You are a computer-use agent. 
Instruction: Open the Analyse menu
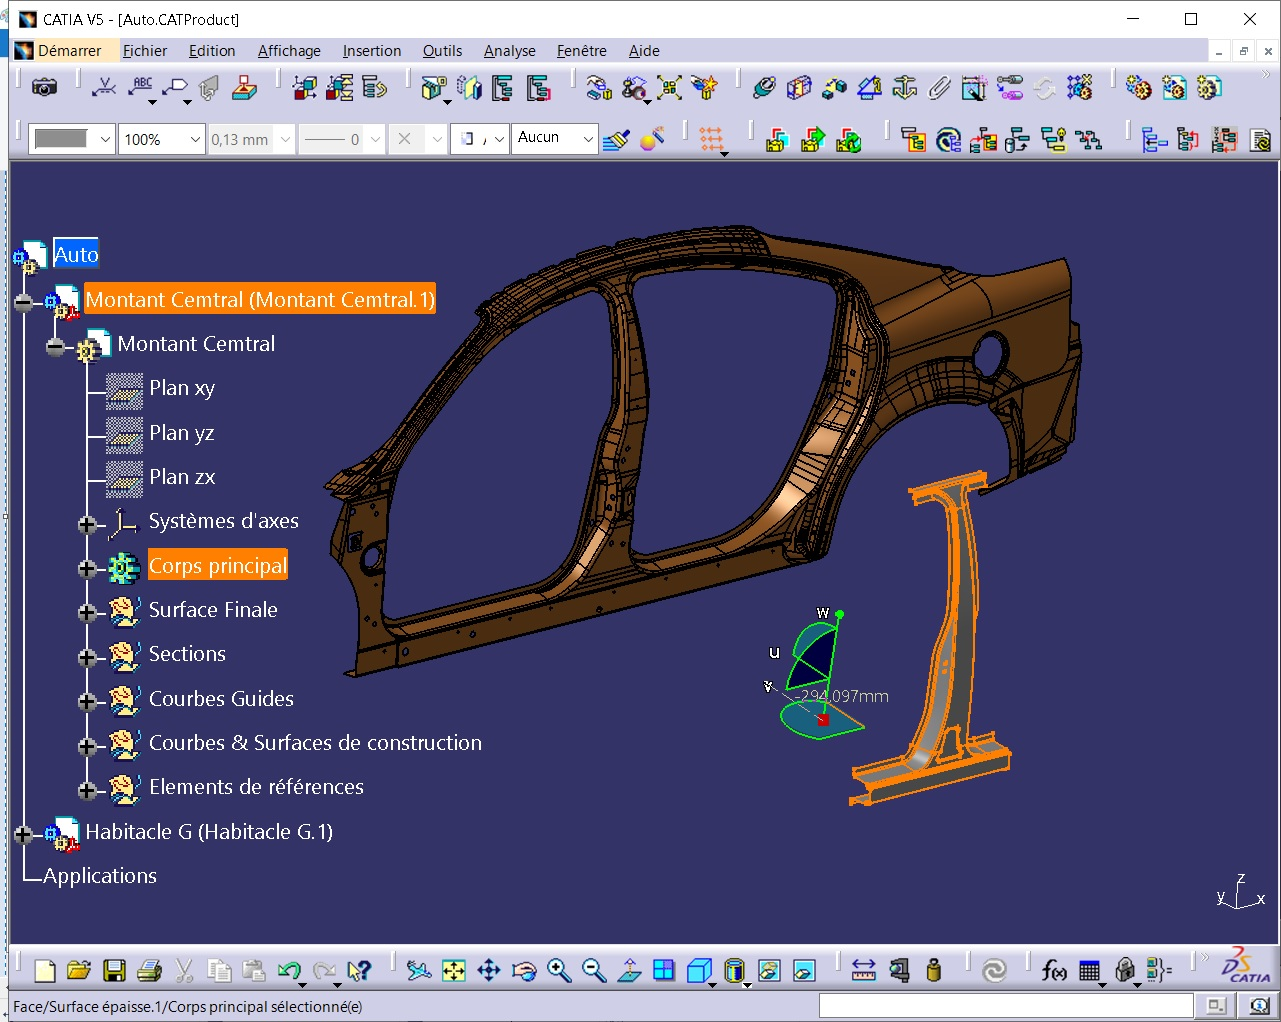510,50
